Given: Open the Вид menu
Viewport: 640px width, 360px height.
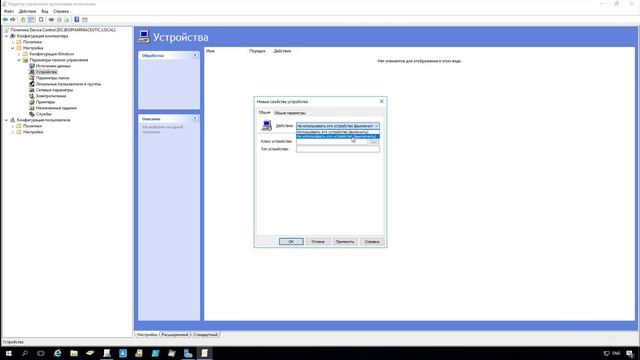Looking at the screenshot, I should (x=44, y=11).
